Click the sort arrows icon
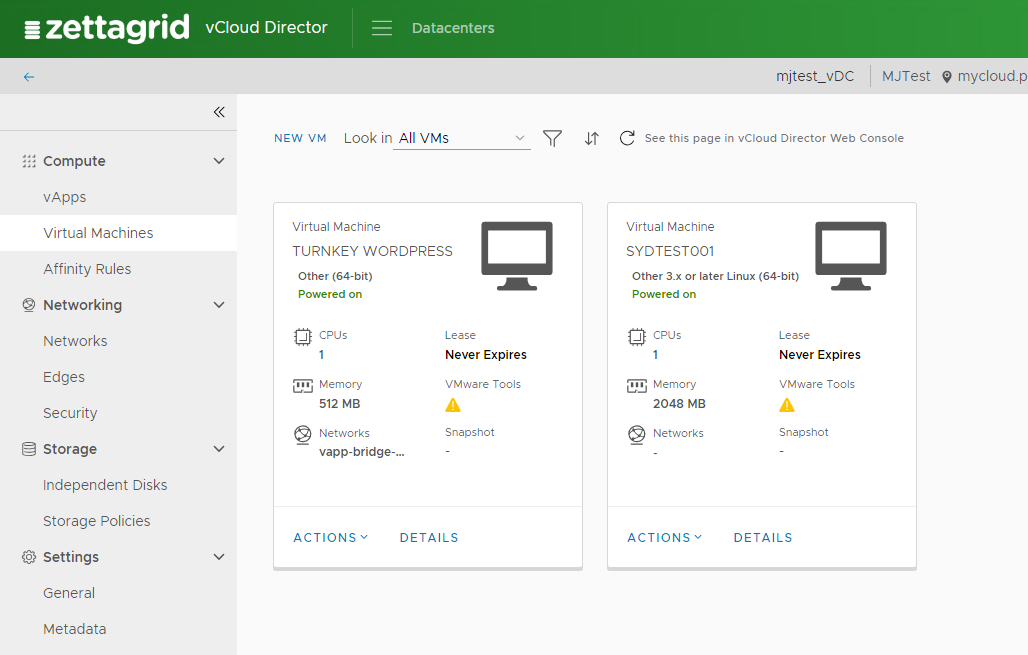Screen dimensions: 1028x655 (591, 138)
